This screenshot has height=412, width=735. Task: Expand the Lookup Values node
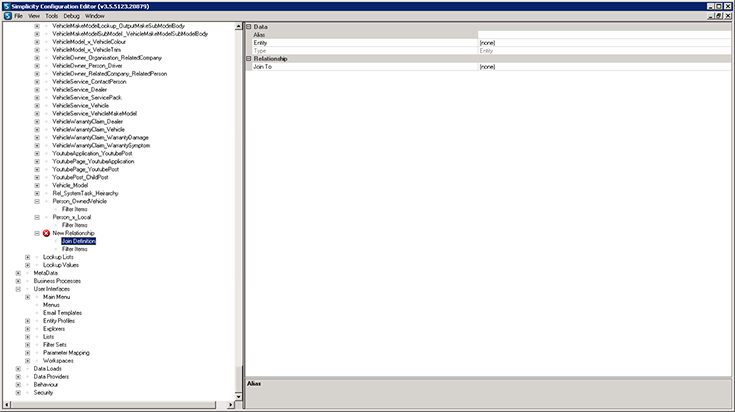pyautogui.click(x=28, y=265)
